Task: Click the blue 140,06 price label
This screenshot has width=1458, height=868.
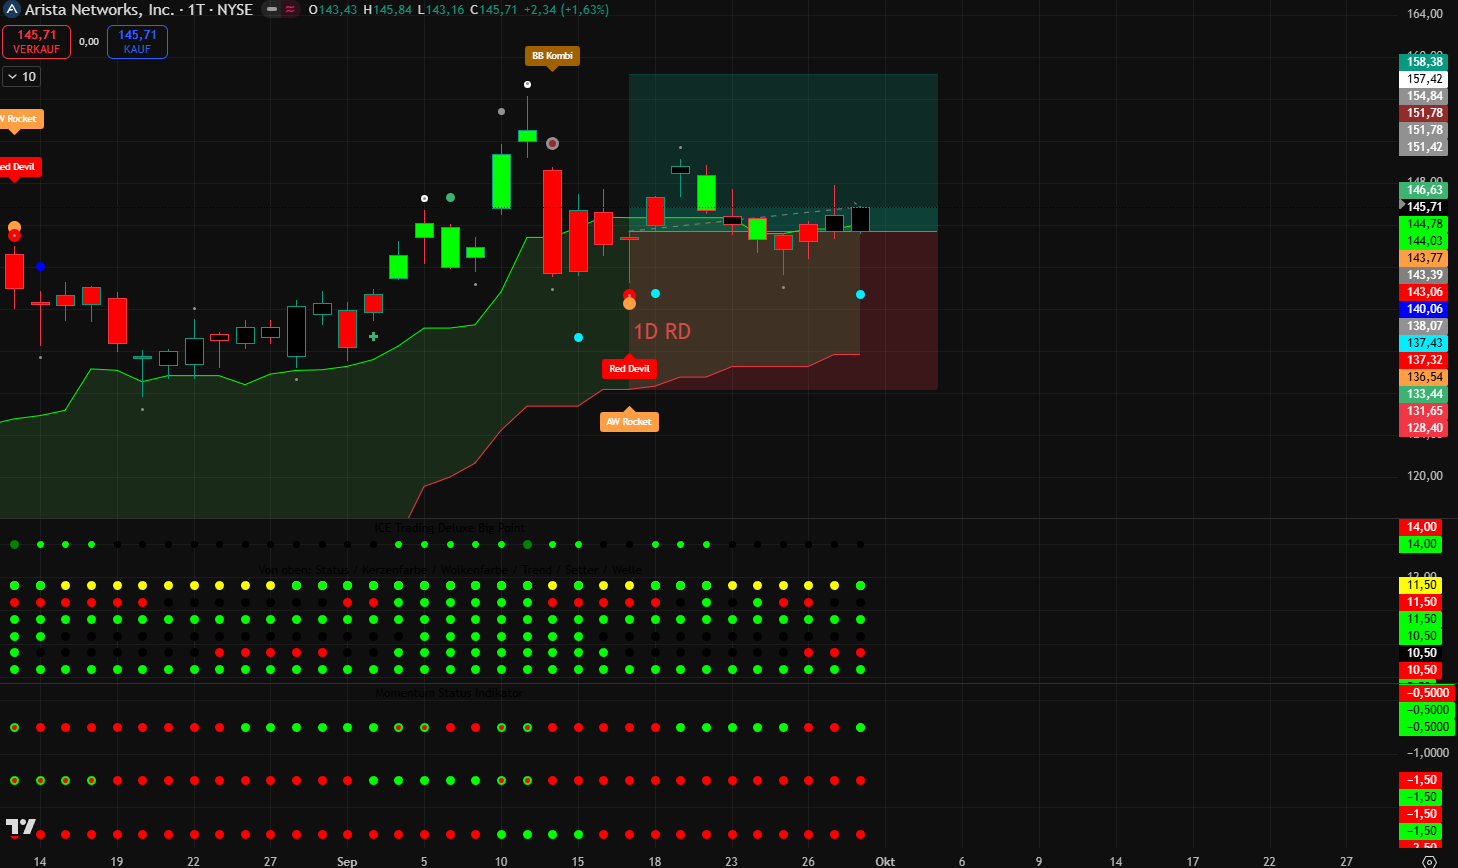Action: [x=1424, y=309]
